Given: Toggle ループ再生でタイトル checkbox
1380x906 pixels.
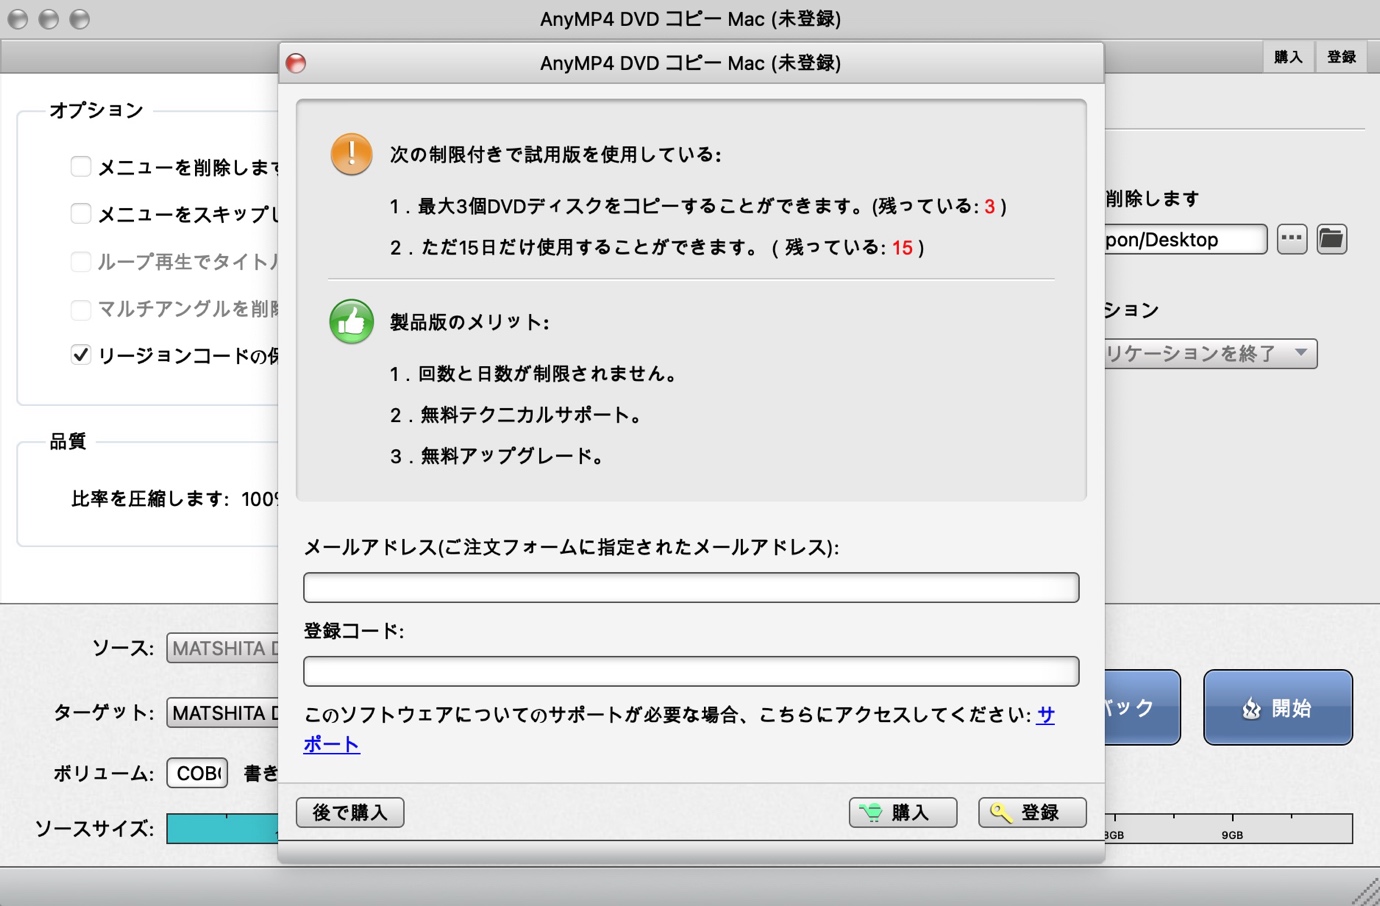Looking at the screenshot, I should point(81,261).
